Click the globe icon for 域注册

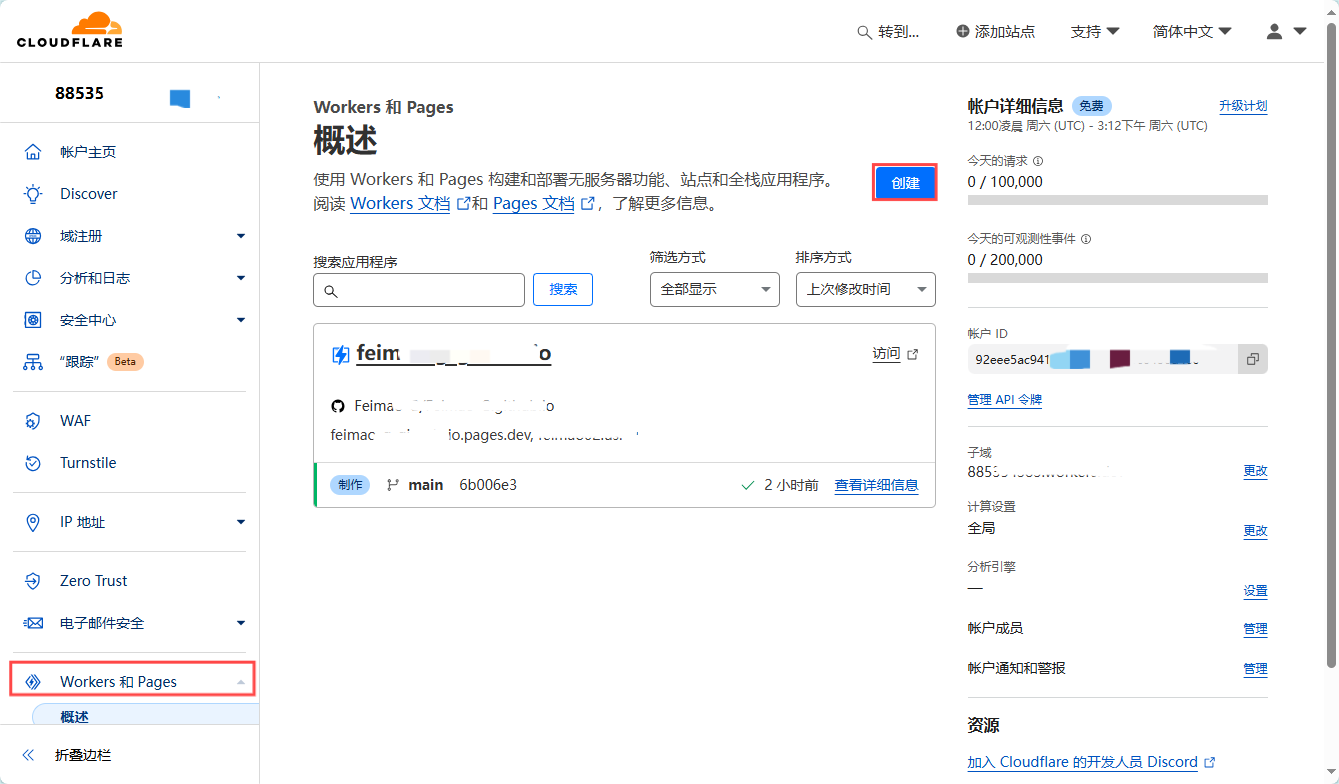pyautogui.click(x=33, y=236)
